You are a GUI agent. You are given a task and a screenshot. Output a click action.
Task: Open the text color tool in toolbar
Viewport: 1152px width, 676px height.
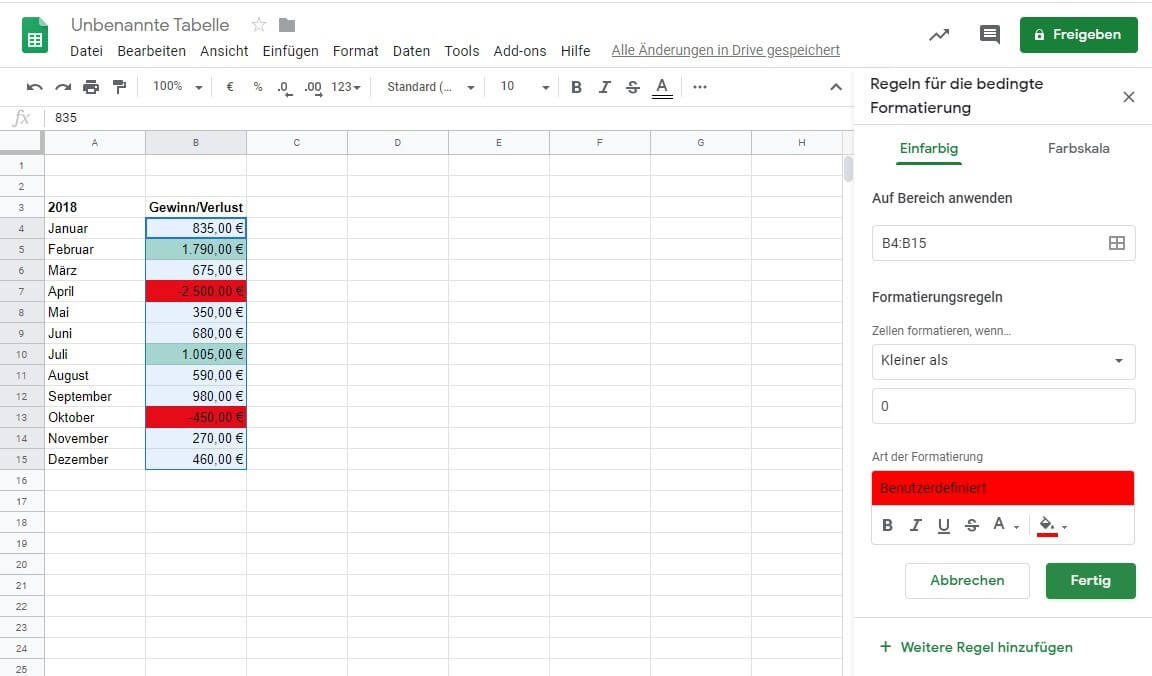[662, 87]
